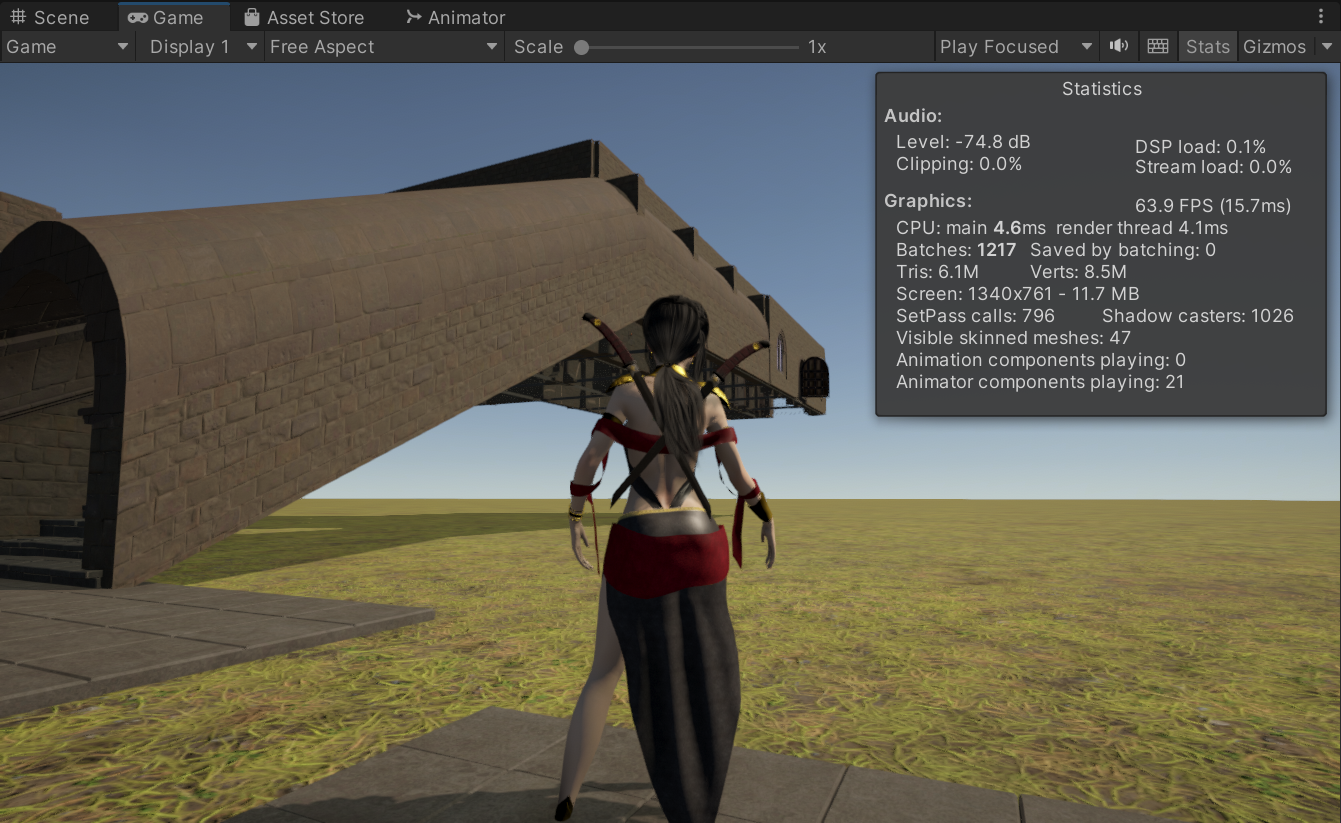Click the Visible skinned meshes: 47 line

(1013, 338)
